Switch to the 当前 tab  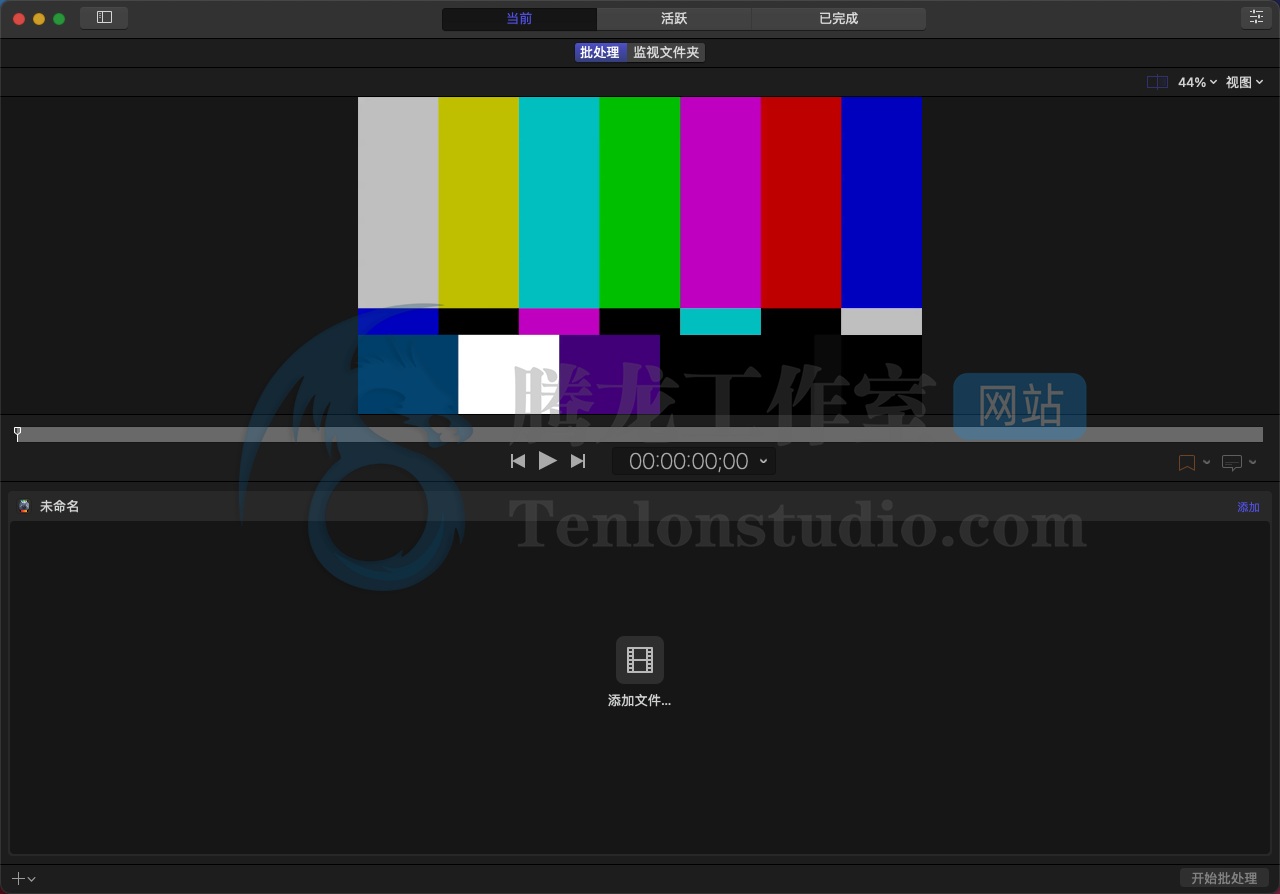point(519,18)
